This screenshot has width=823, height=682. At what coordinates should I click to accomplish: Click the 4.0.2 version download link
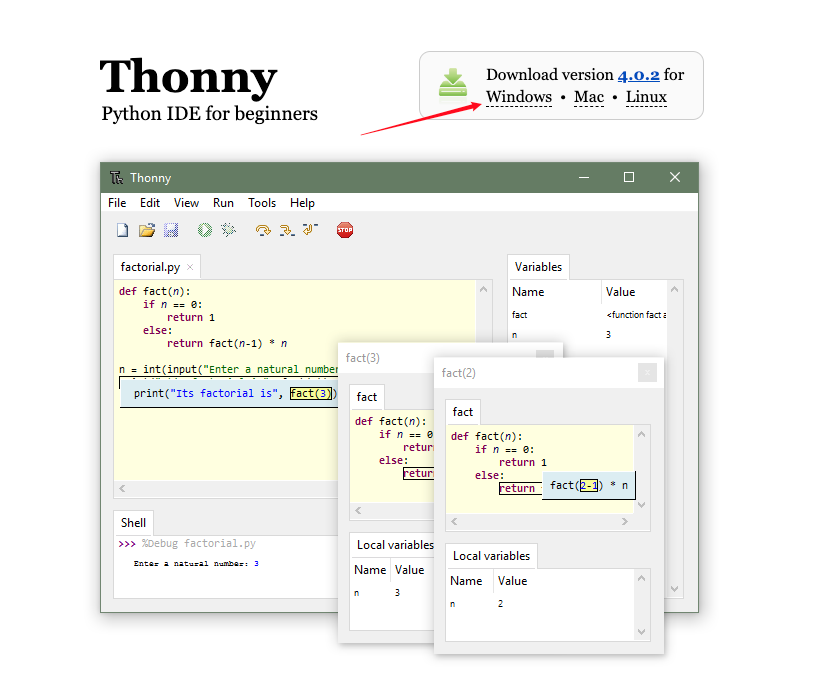click(x=638, y=75)
